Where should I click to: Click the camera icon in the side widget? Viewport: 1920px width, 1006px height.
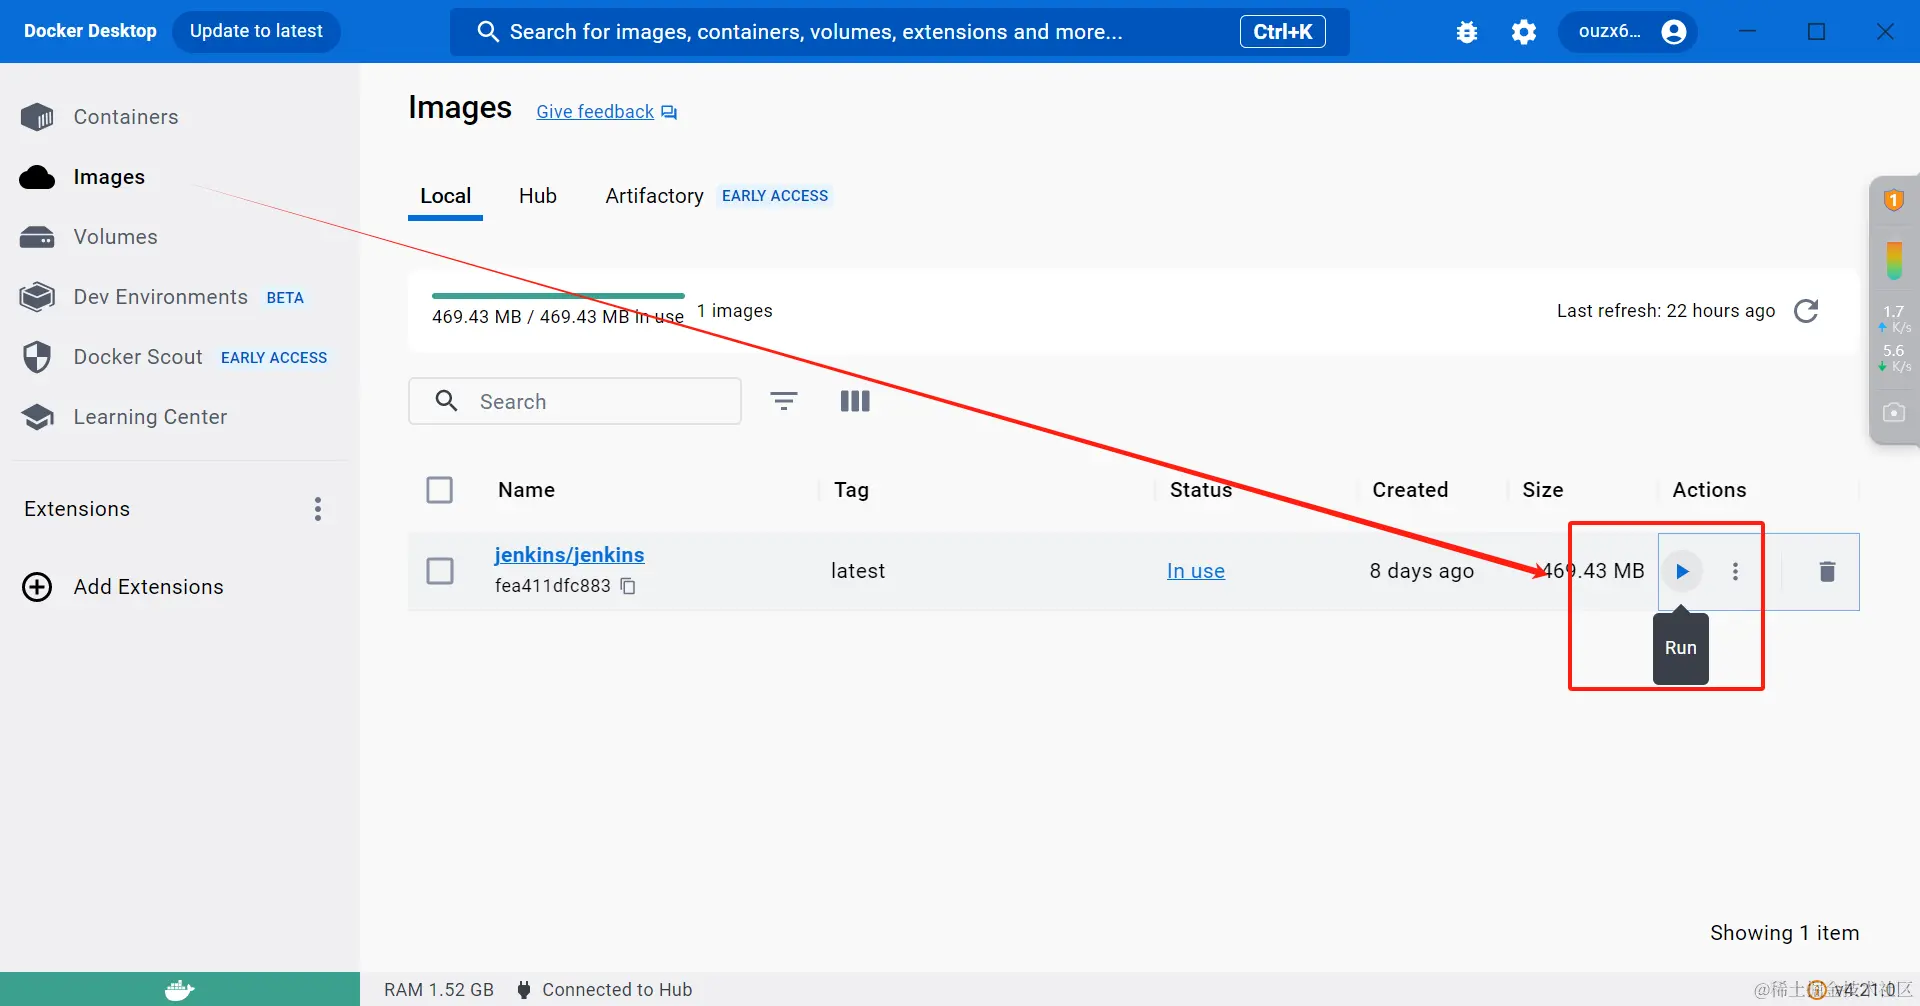click(1894, 412)
